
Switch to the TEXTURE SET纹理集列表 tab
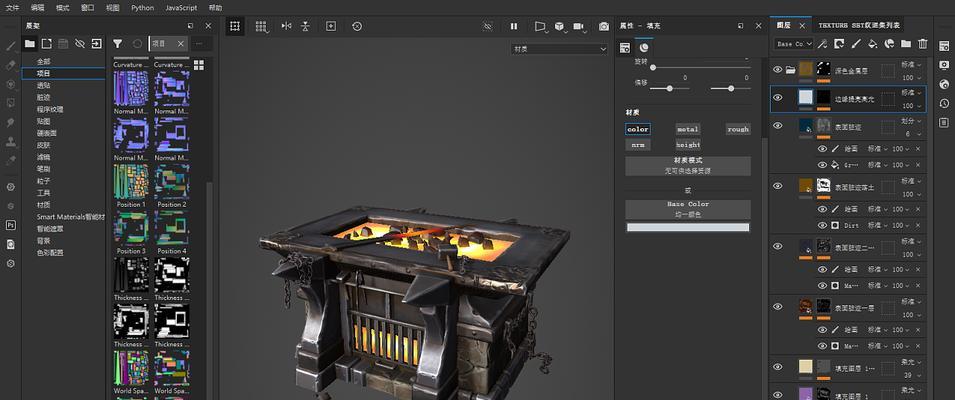tap(859, 26)
